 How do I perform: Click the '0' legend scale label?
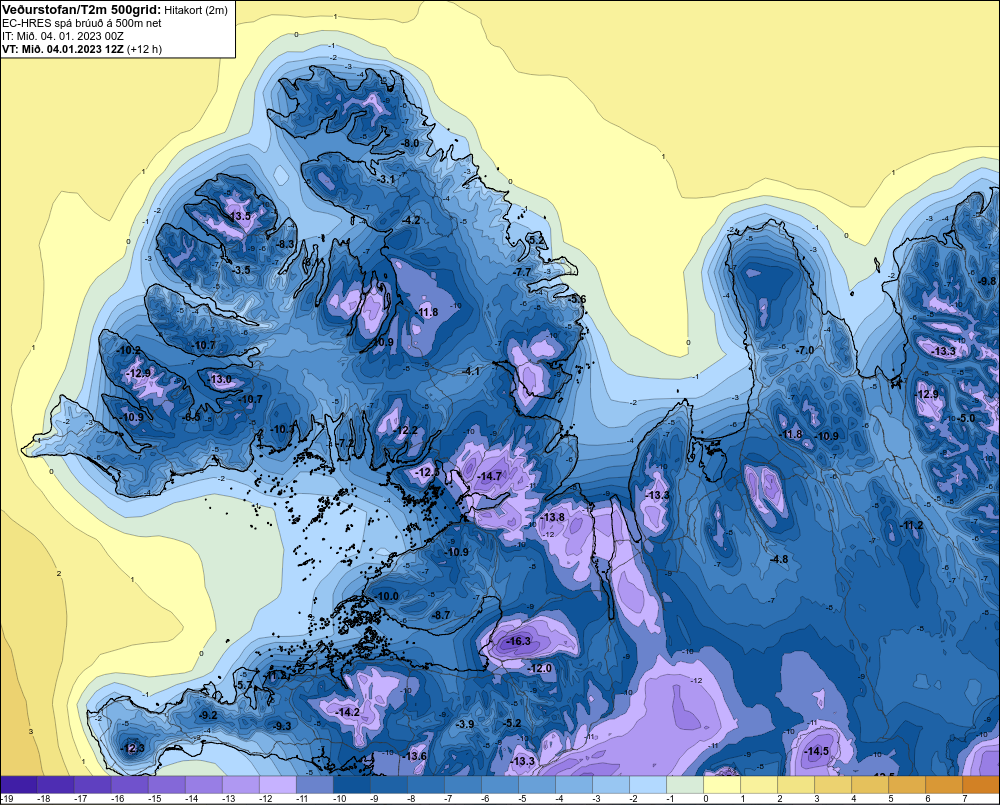tap(706, 798)
